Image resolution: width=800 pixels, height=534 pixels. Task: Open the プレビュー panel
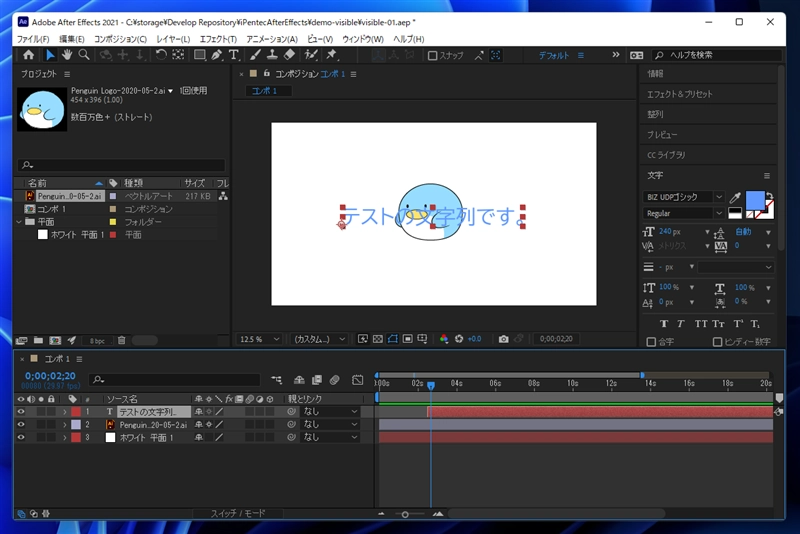click(662, 135)
